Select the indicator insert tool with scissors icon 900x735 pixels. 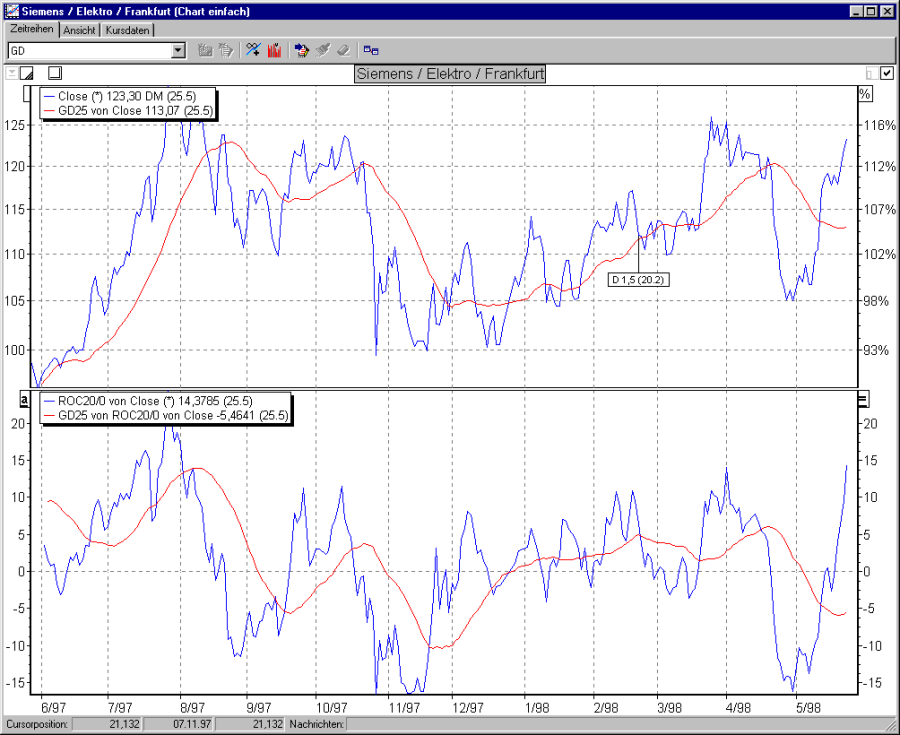[254, 49]
